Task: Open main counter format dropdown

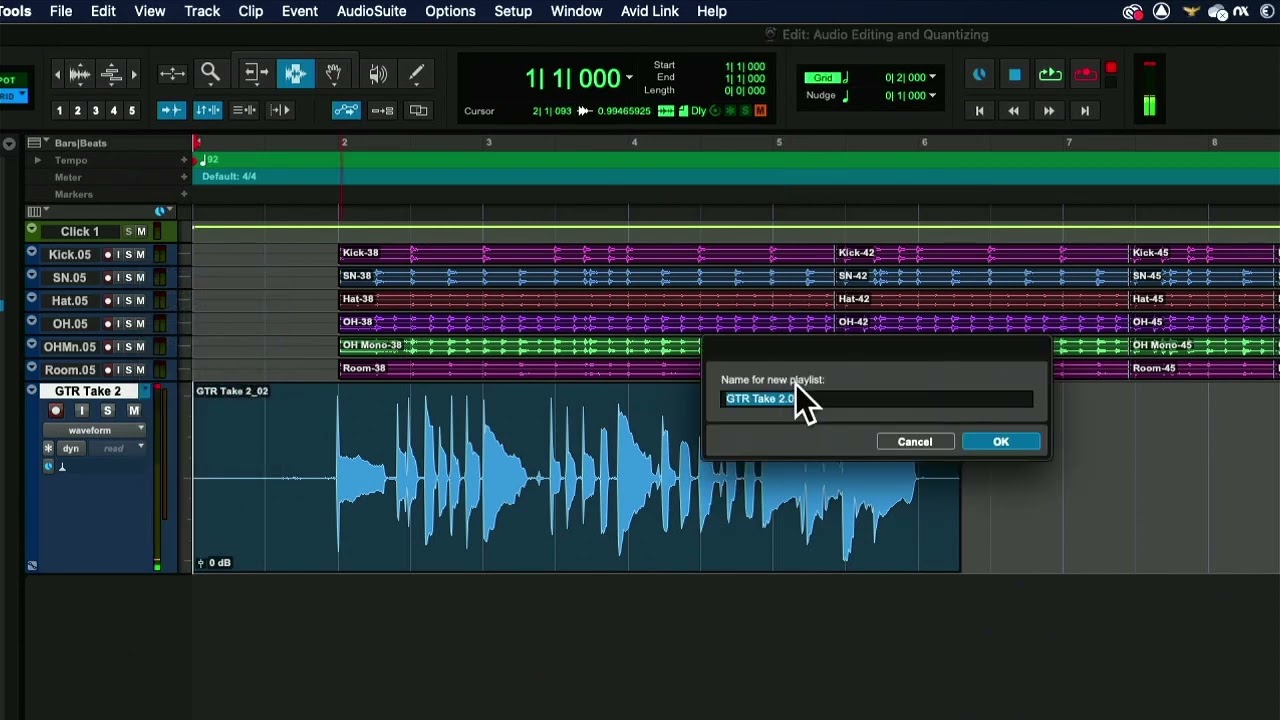Action: click(629, 78)
